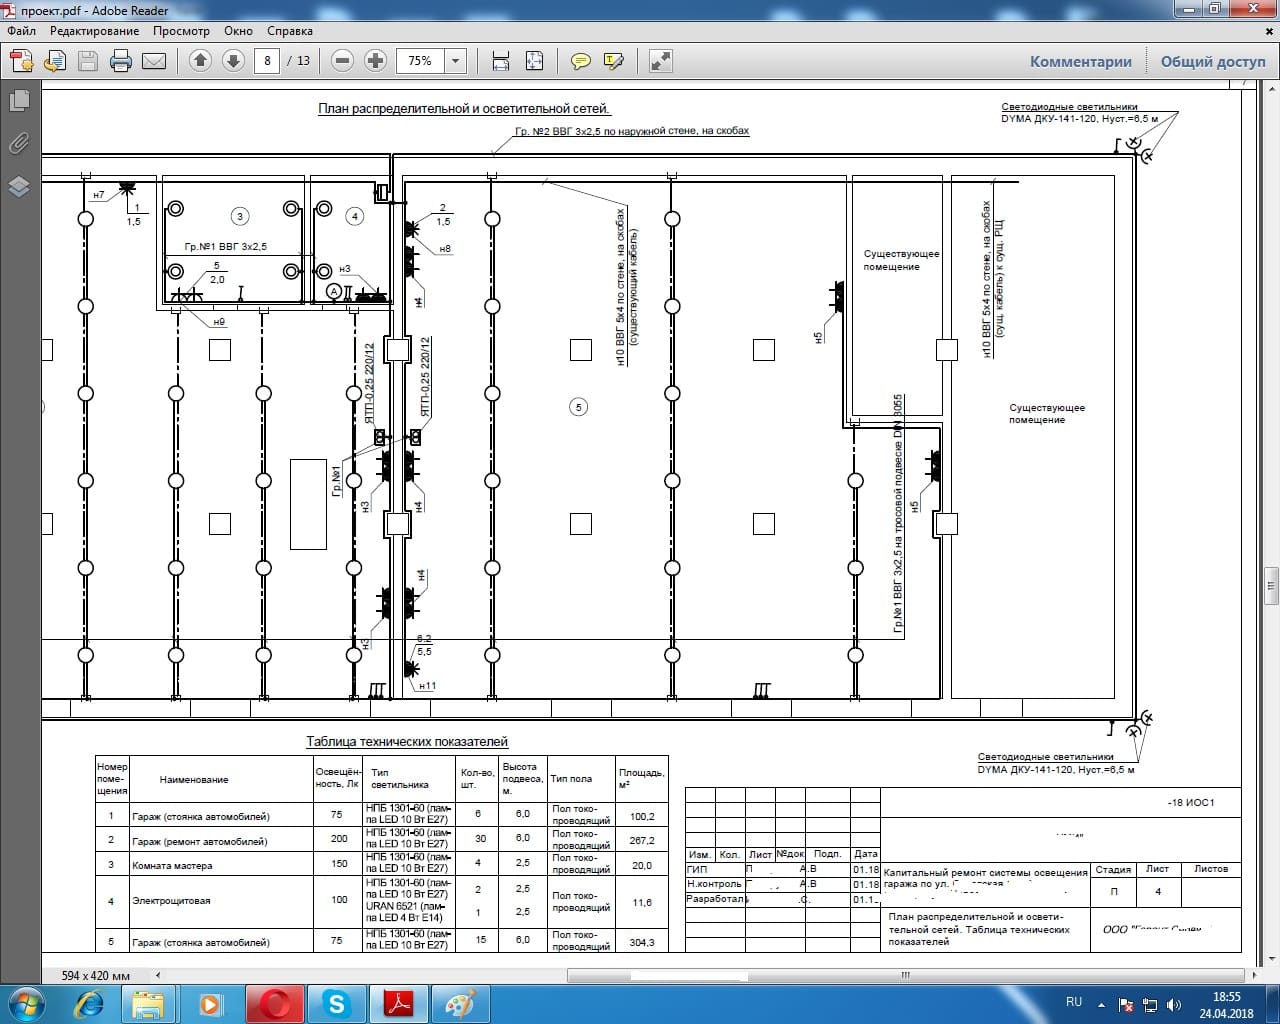This screenshot has width=1280, height=1024.
Task: Toggle read mode with the expand arrows
Action: pos(660,61)
